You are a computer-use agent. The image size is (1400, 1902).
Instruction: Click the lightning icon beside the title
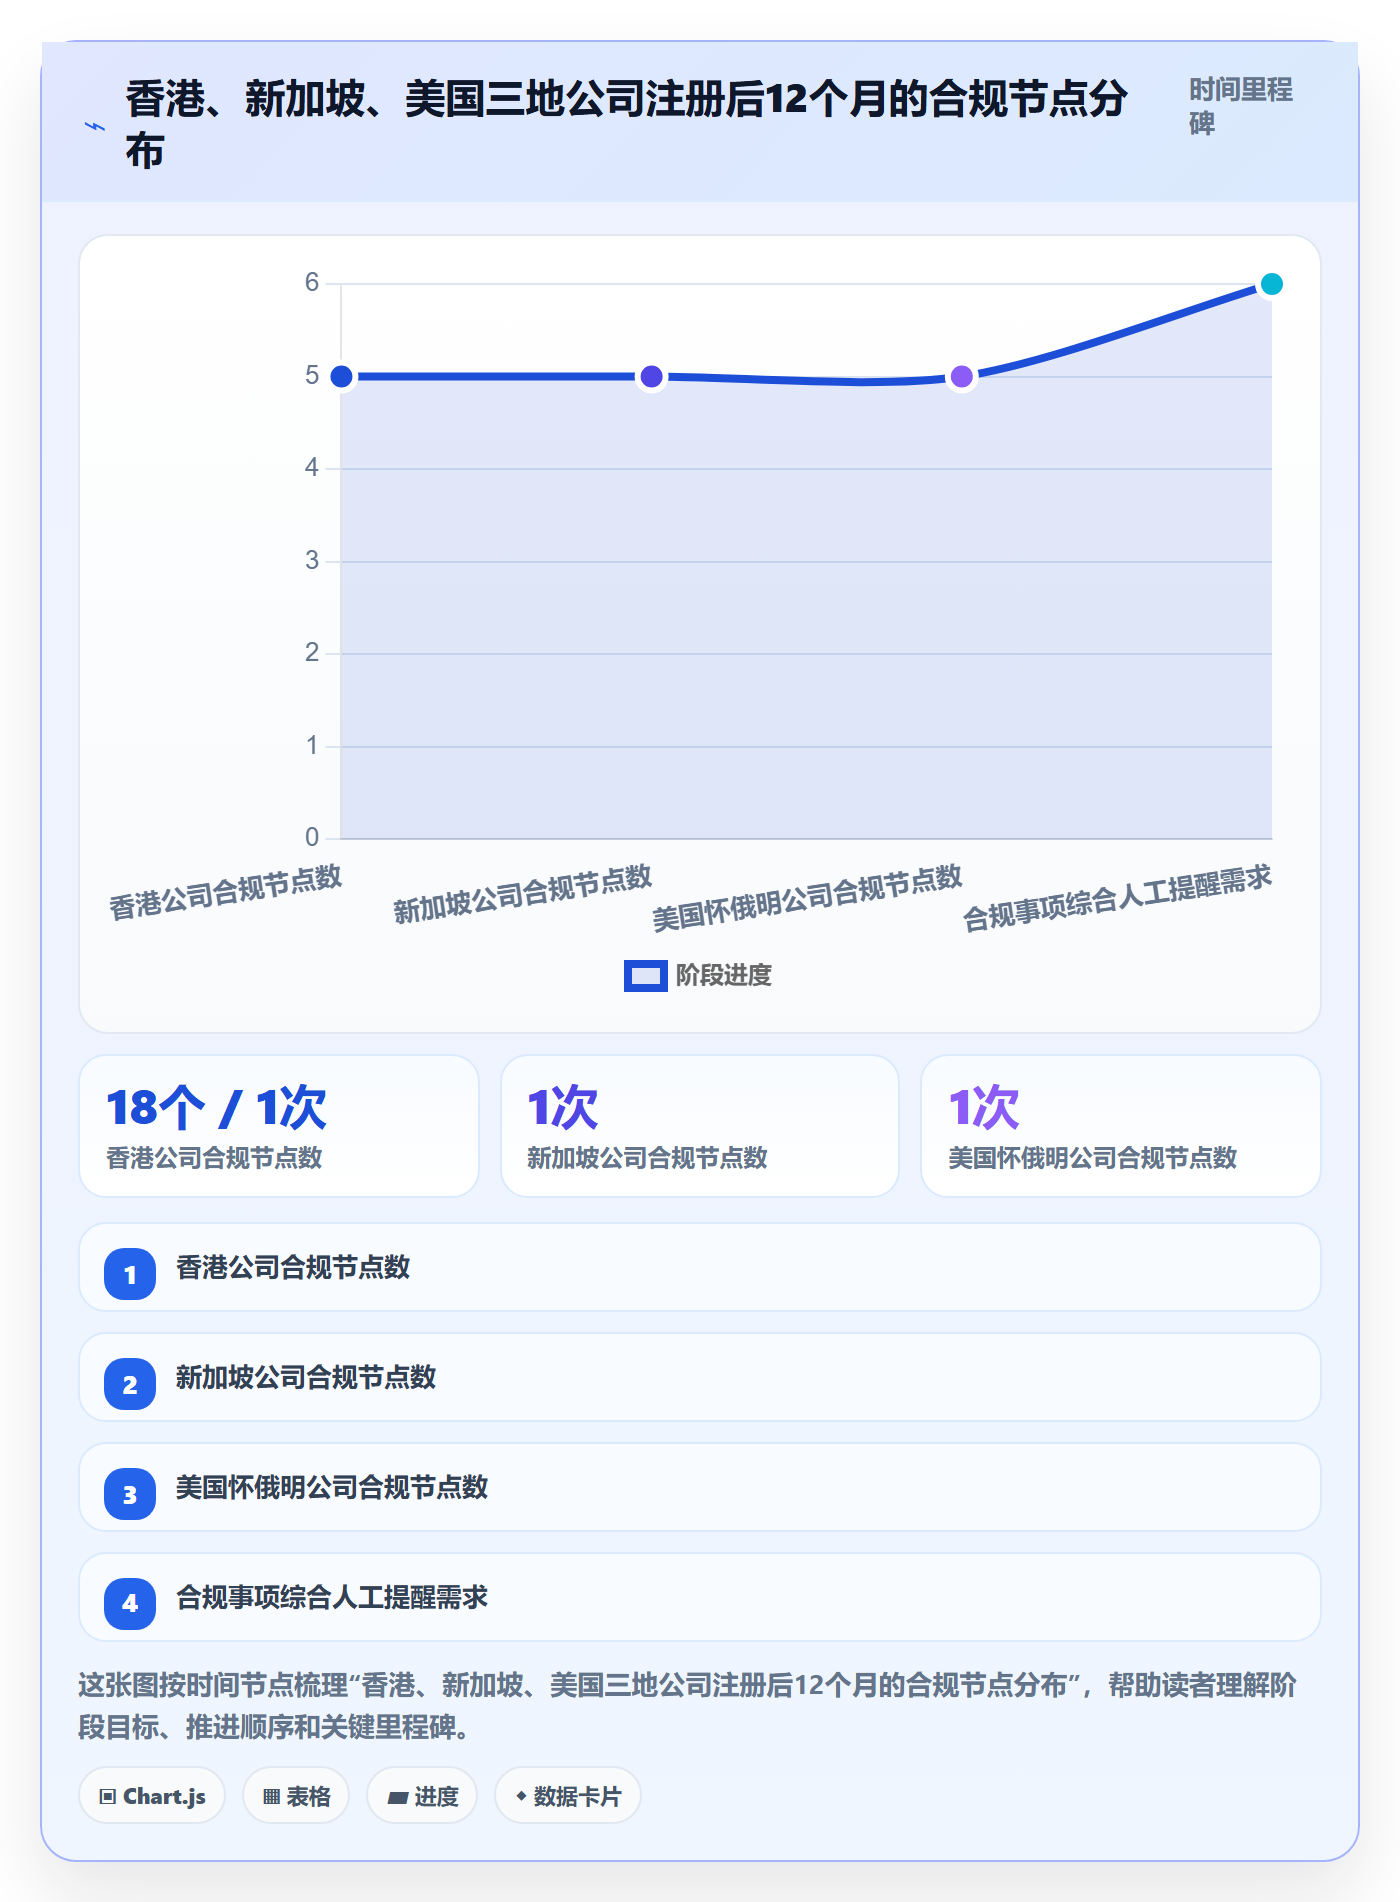click(x=95, y=126)
